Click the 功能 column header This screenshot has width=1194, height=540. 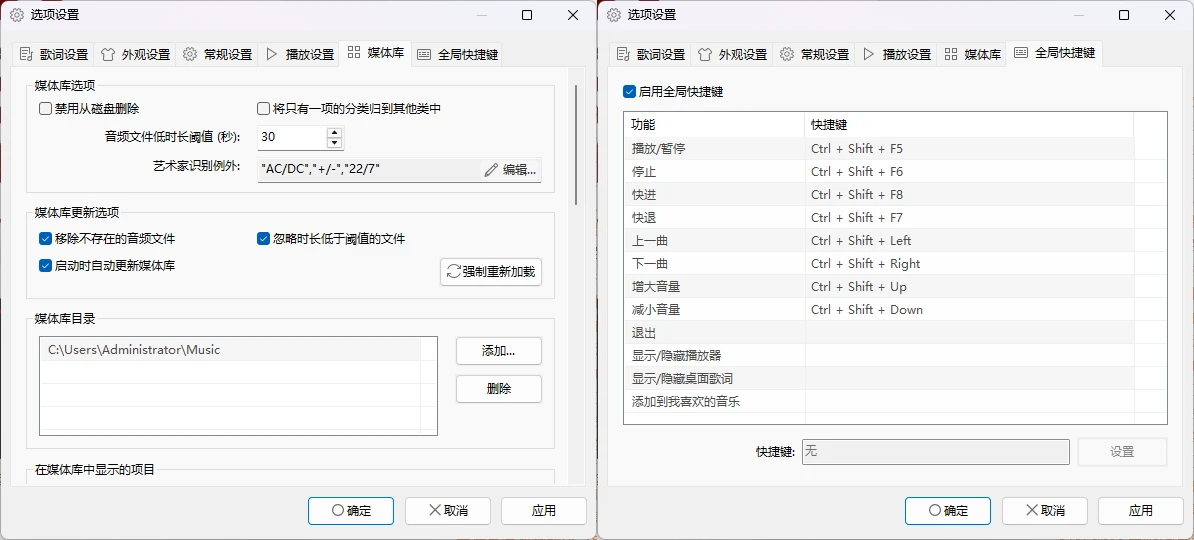click(x=714, y=125)
